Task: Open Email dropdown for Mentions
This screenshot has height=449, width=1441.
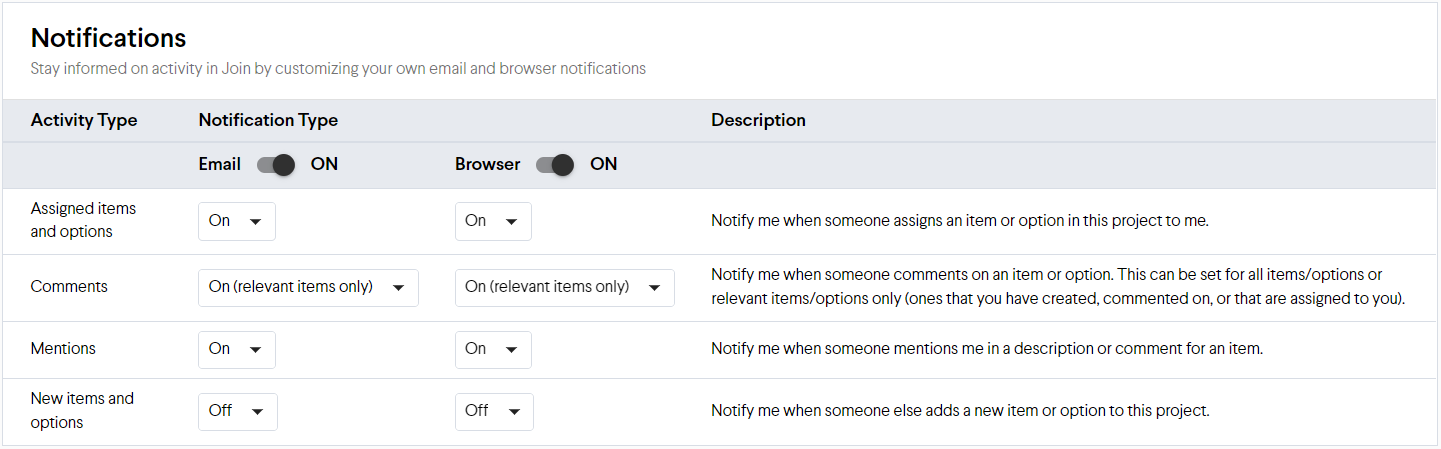Action: [237, 349]
